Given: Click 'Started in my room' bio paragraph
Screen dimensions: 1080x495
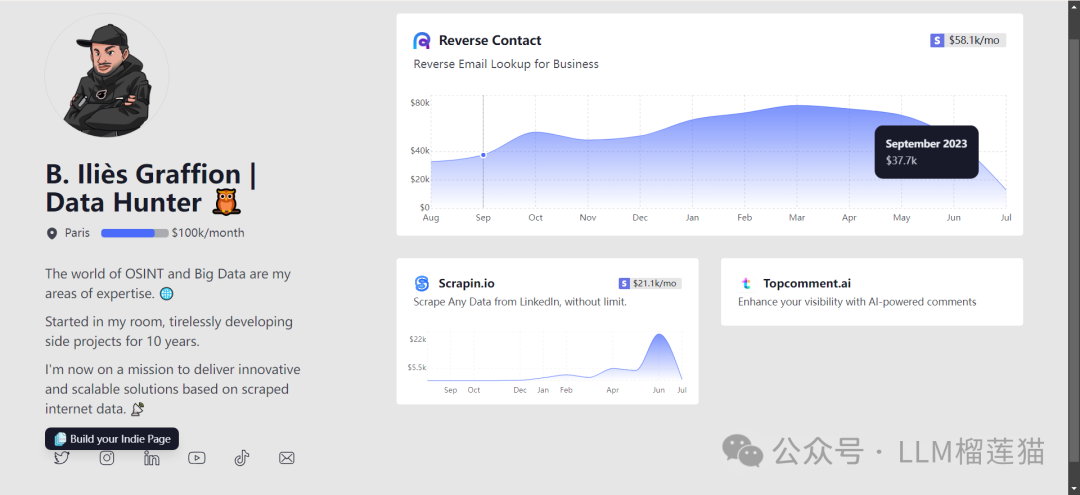Looking at the screenshot, I should (169, 332).
